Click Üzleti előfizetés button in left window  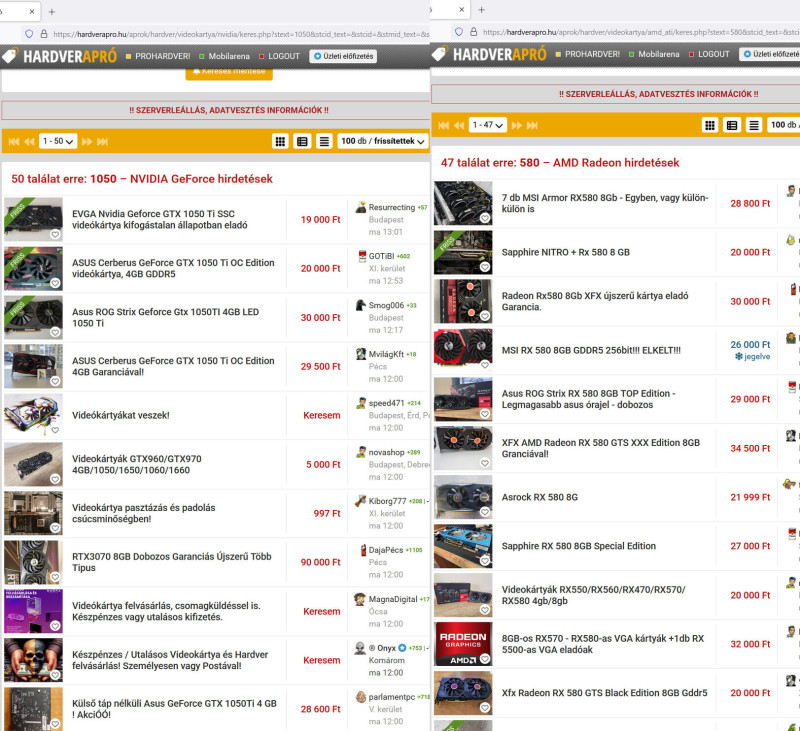[x=343, y=56]
